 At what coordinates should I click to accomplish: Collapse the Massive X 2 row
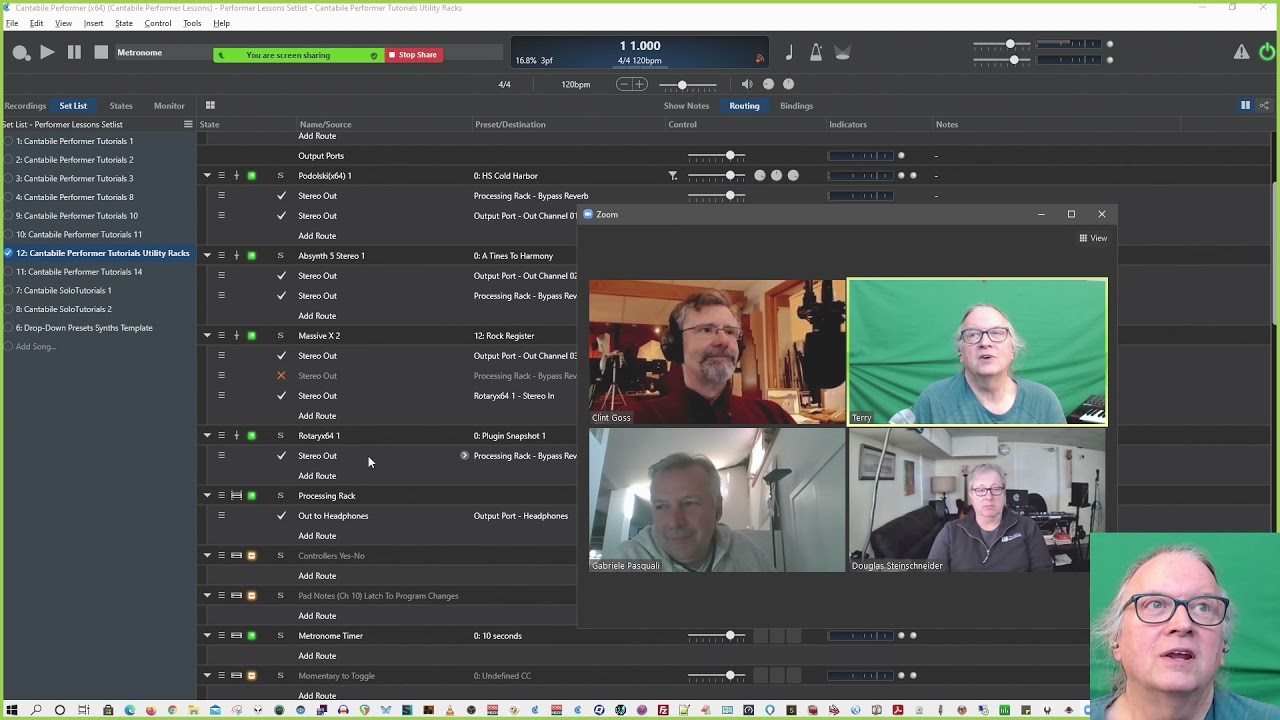click(x=207, y=336)
